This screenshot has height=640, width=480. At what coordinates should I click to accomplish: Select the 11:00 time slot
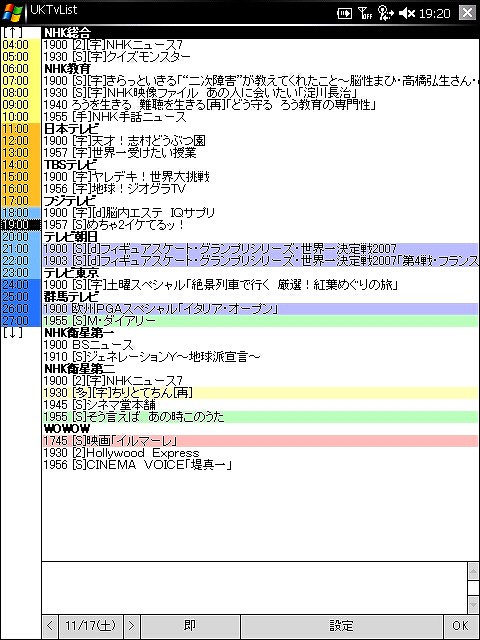click(21, 129)
